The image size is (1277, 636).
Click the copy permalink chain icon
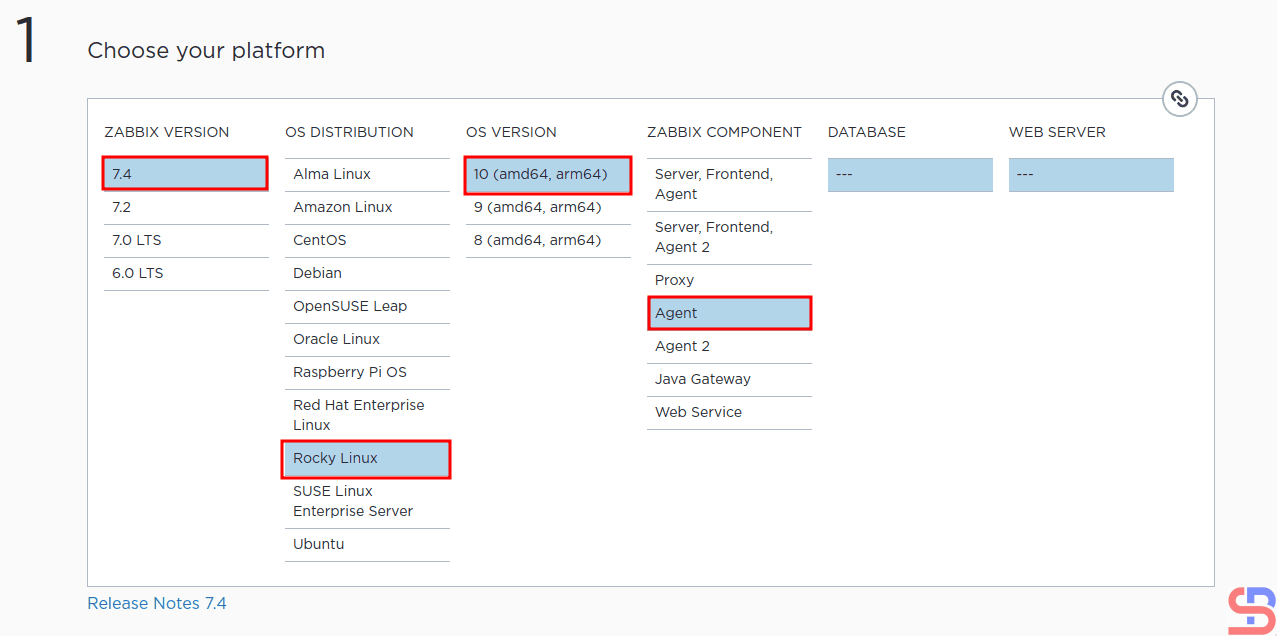click(x=1179, y=99)
